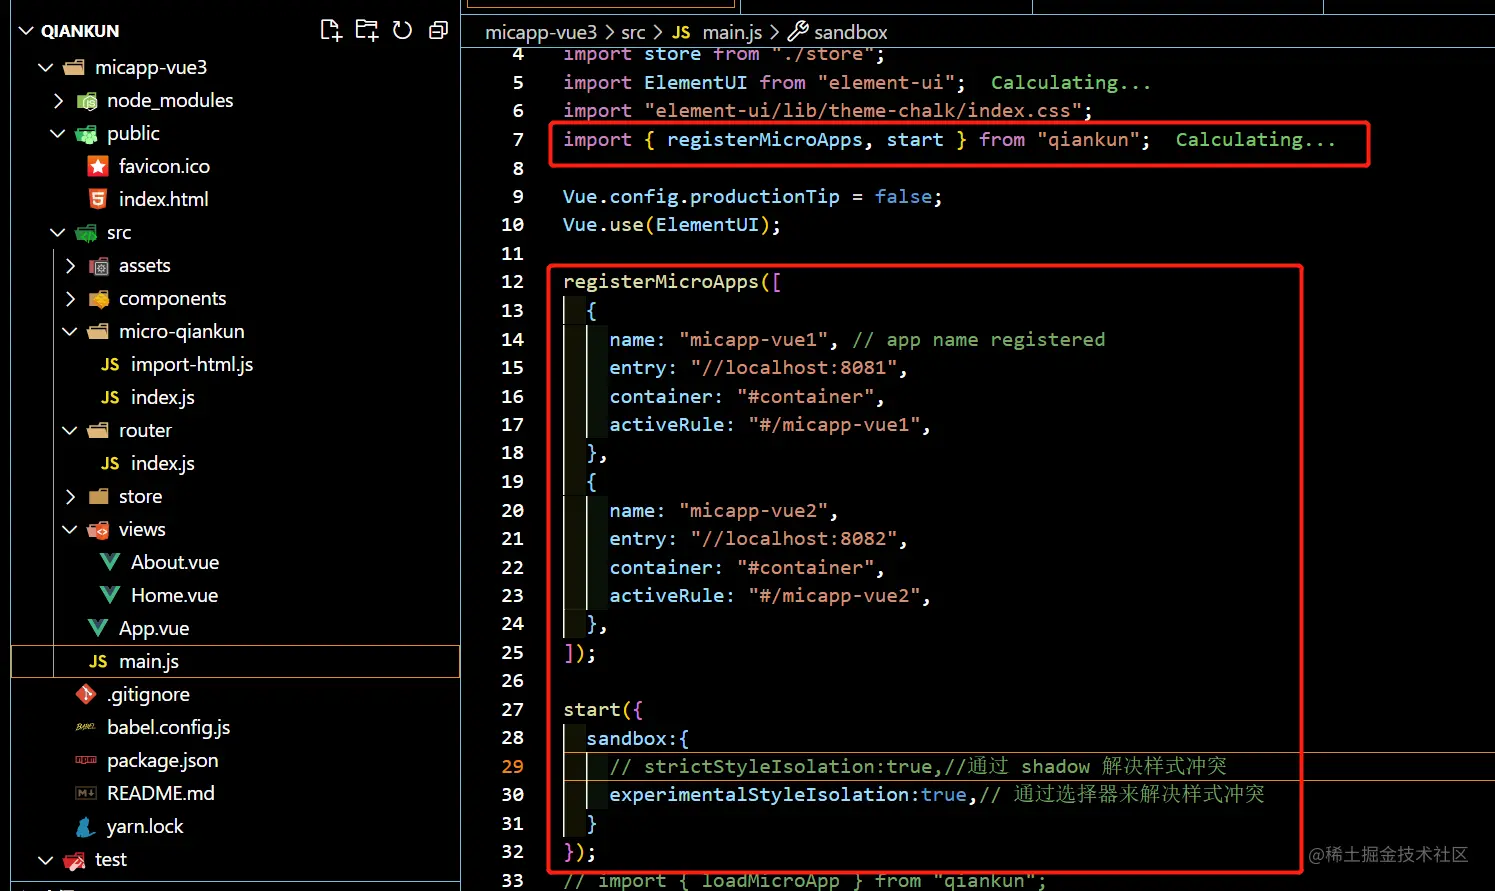Select the src breadcrumb segment
1495x891 pixels.
633,32
